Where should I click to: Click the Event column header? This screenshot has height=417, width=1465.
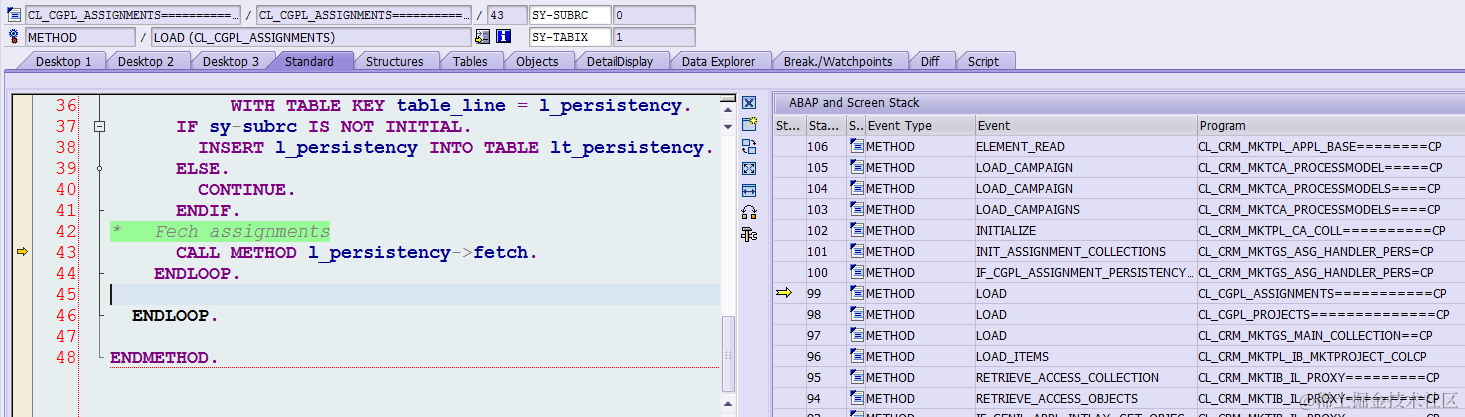[1086, 126]
